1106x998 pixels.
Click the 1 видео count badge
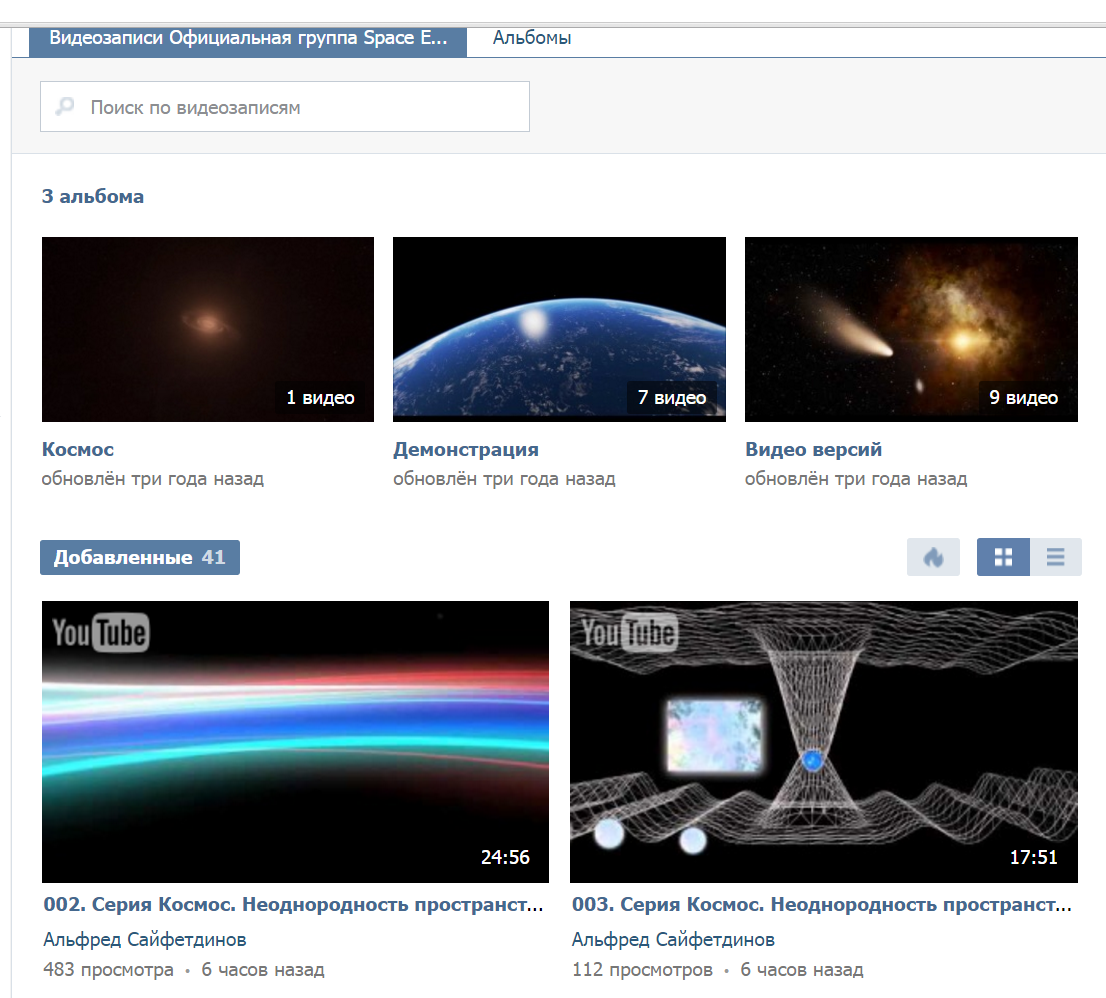point(320,398)
